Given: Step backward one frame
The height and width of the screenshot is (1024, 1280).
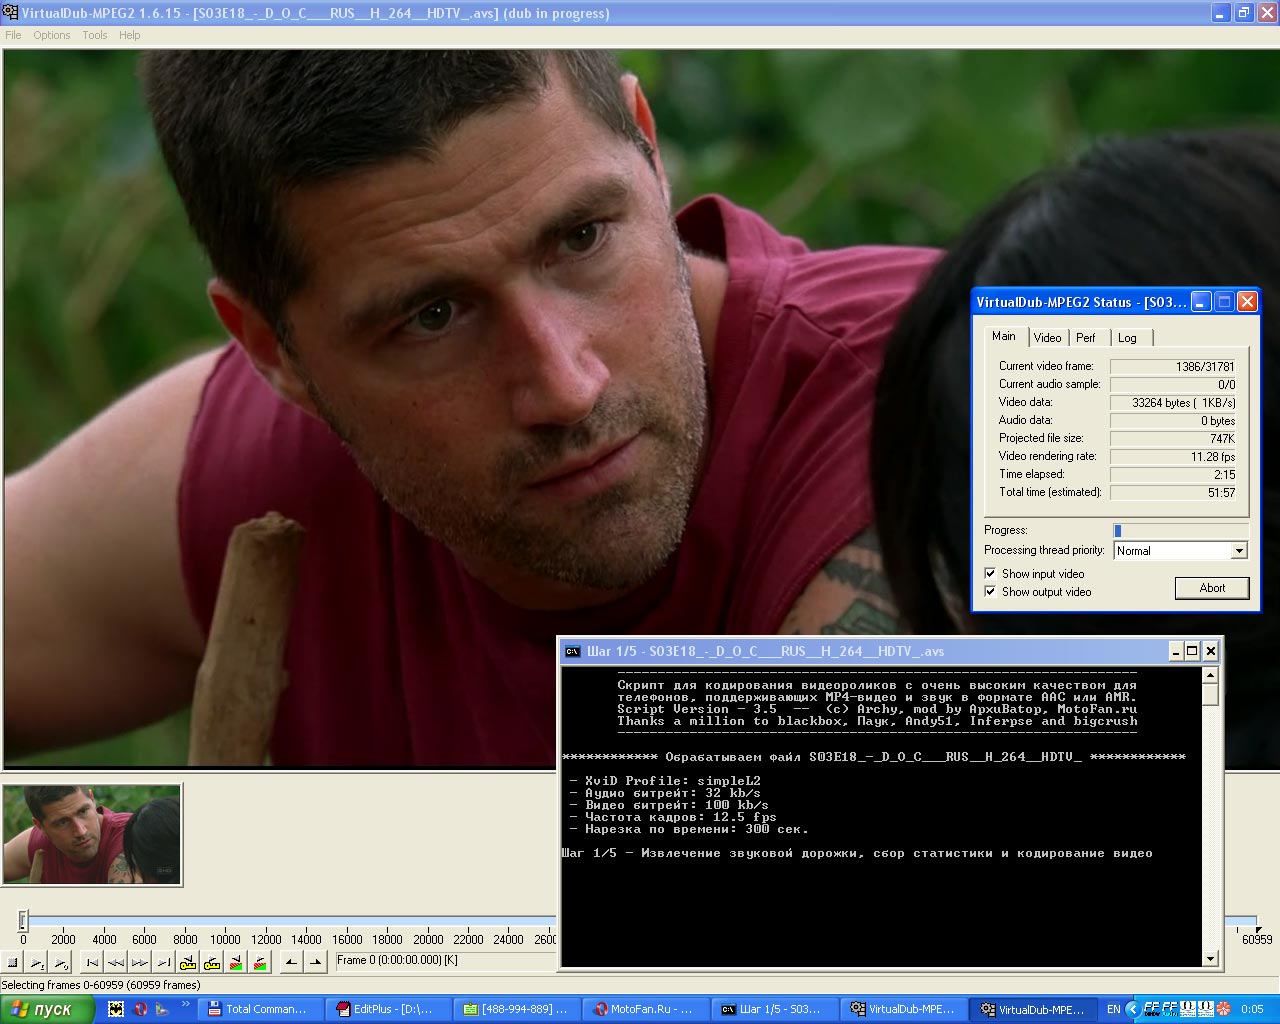Looking at the screenshot, I should tap(116, 962).
